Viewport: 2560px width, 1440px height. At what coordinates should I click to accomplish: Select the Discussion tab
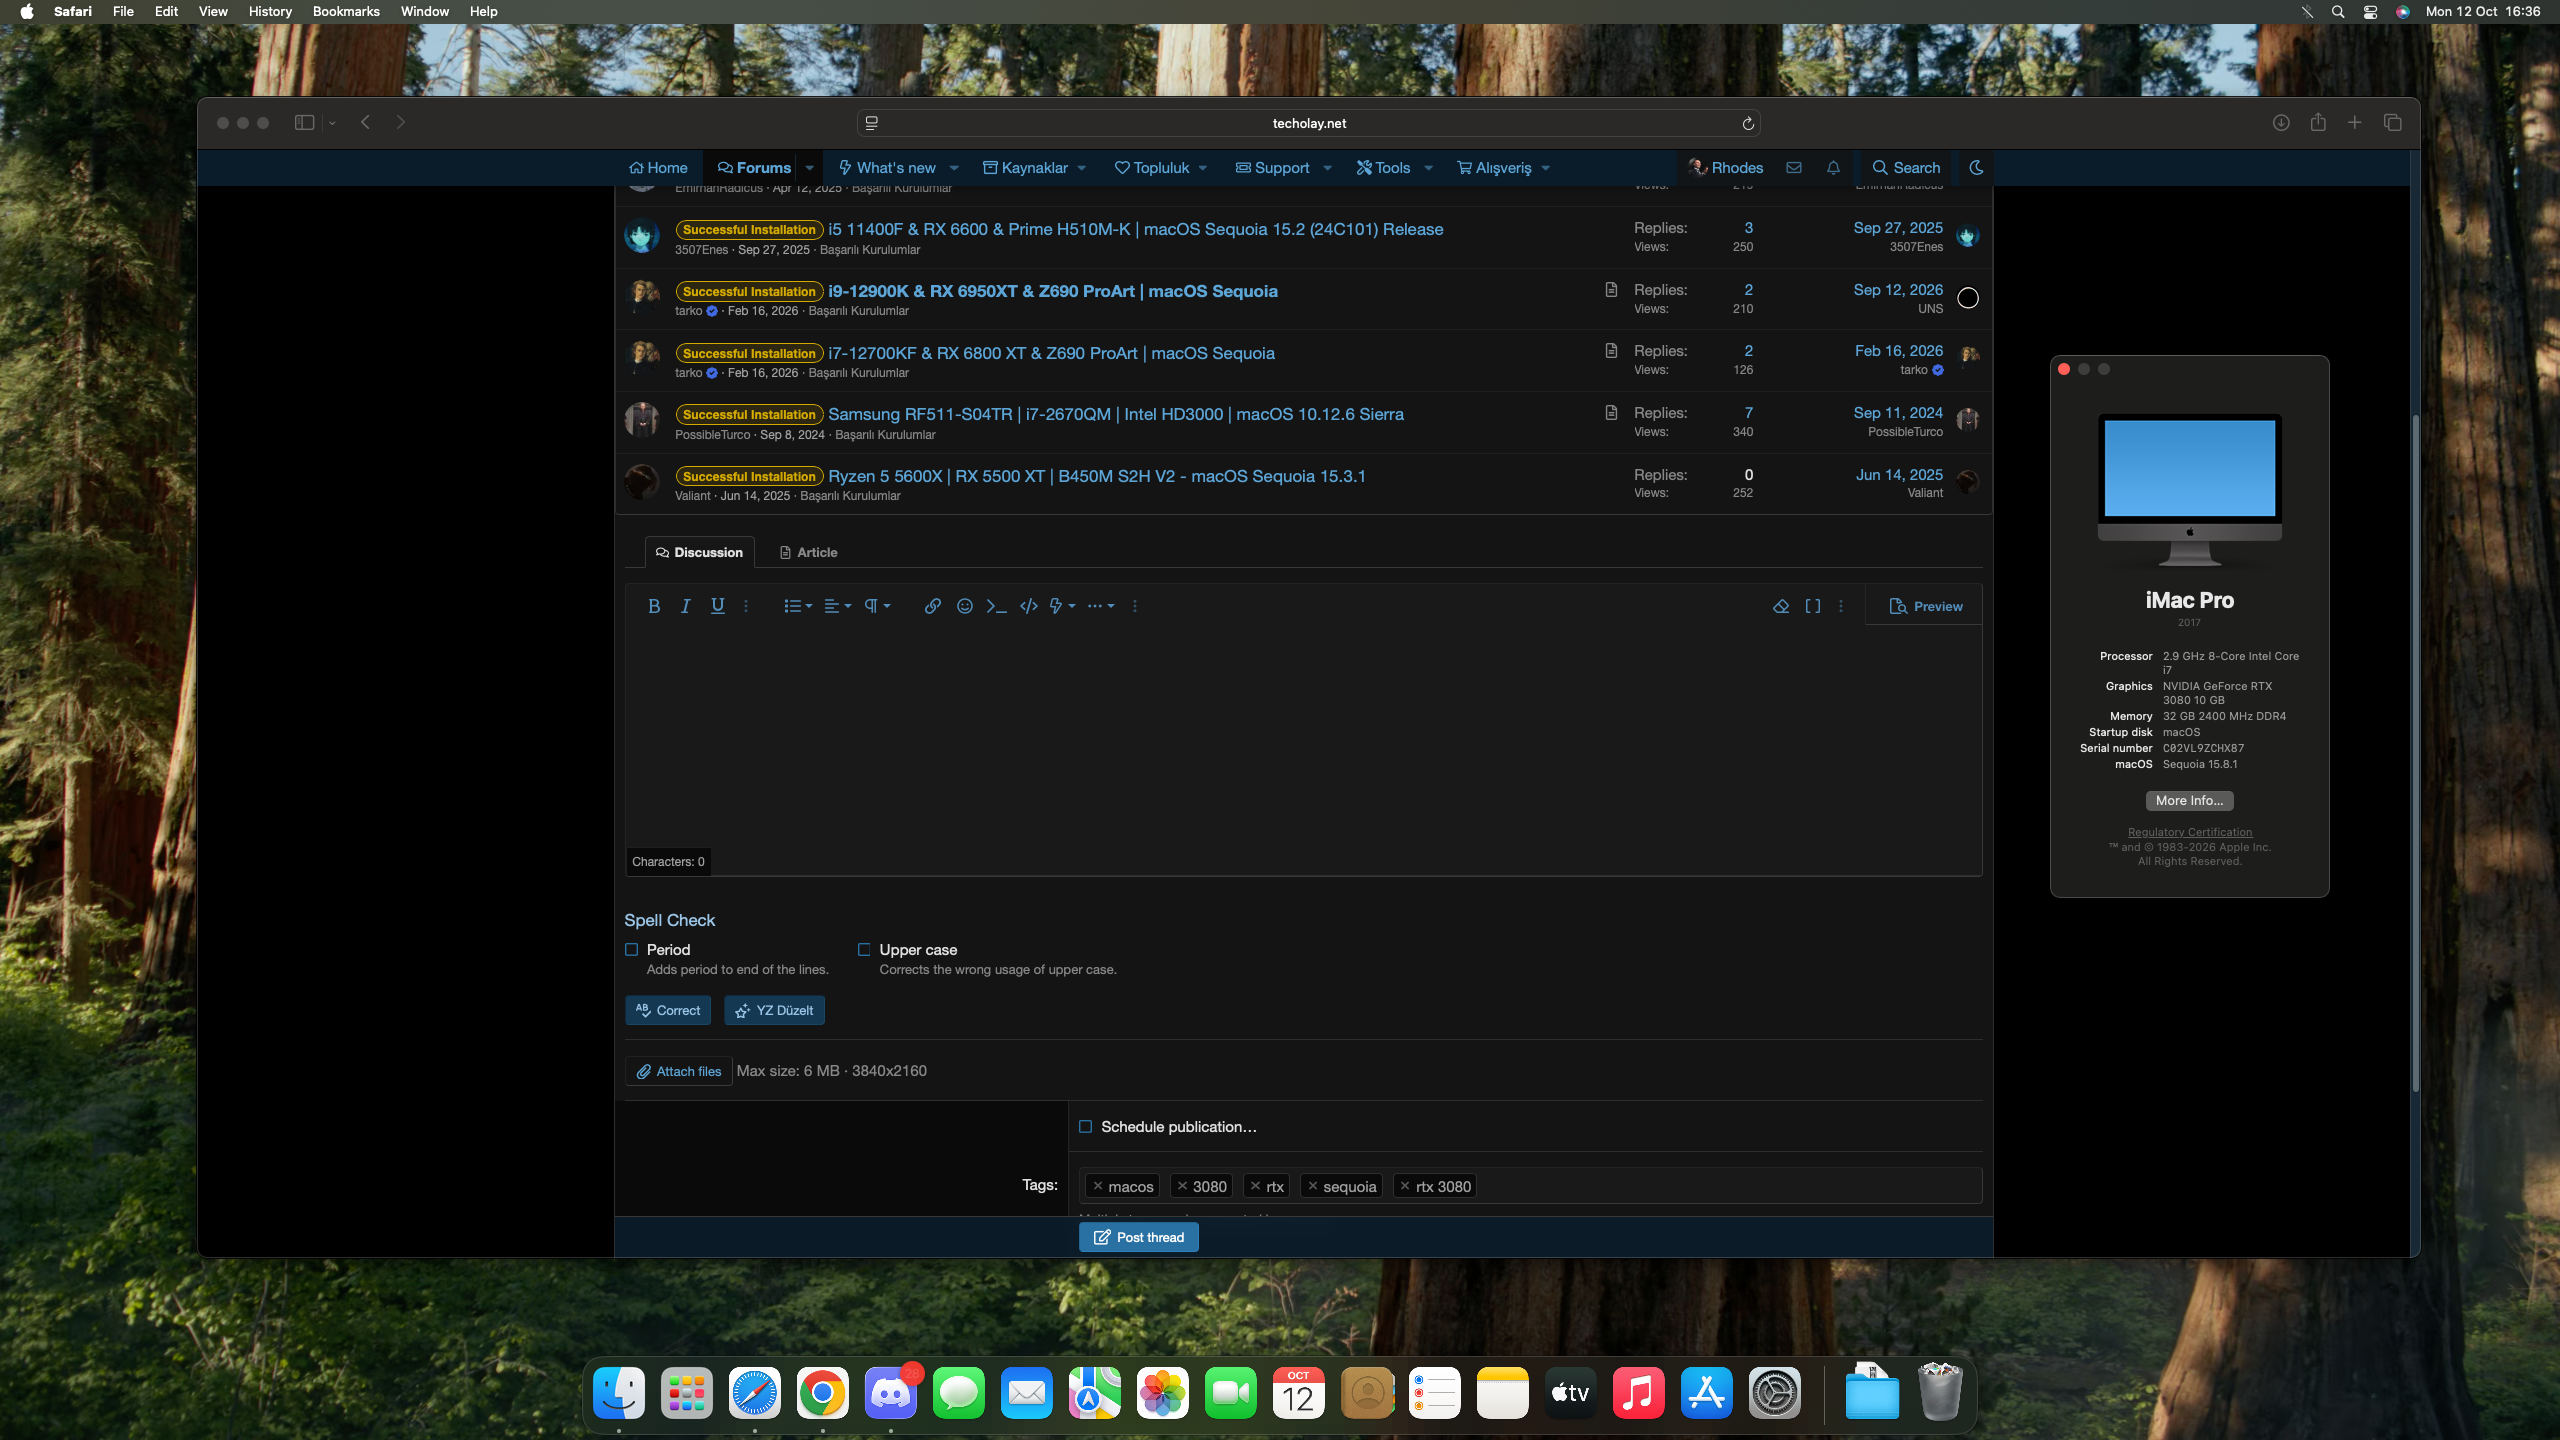pyautogui.click(x=699, y=552)
